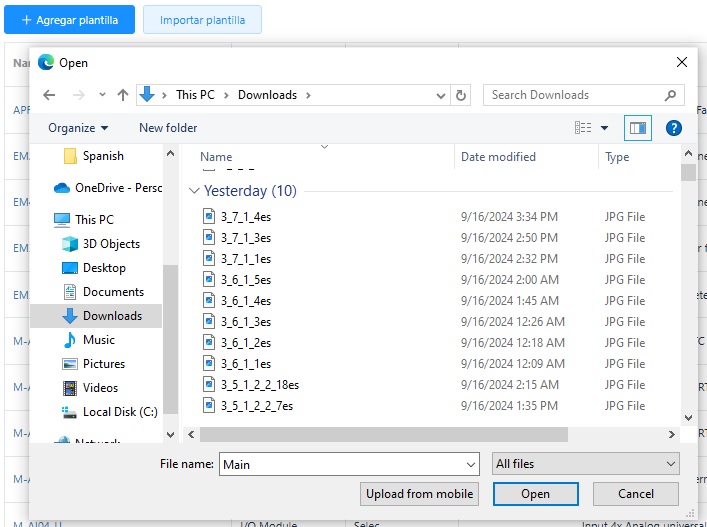Expand the File name combo box dropdown

[471, 464]
